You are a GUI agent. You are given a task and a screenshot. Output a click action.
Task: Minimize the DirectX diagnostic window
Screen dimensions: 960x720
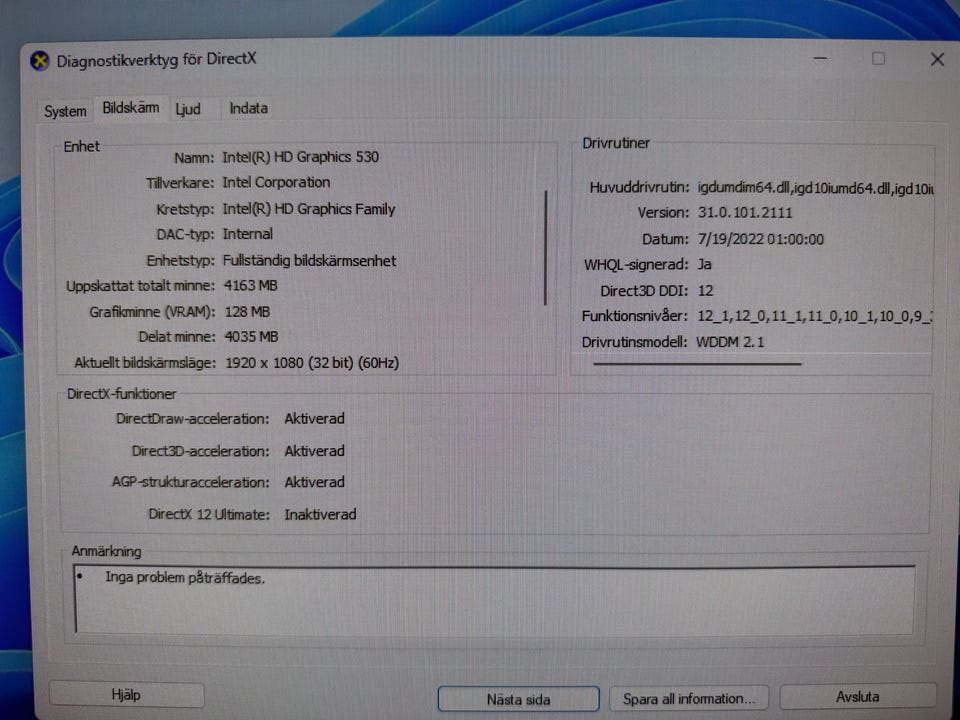pos(820,59)
